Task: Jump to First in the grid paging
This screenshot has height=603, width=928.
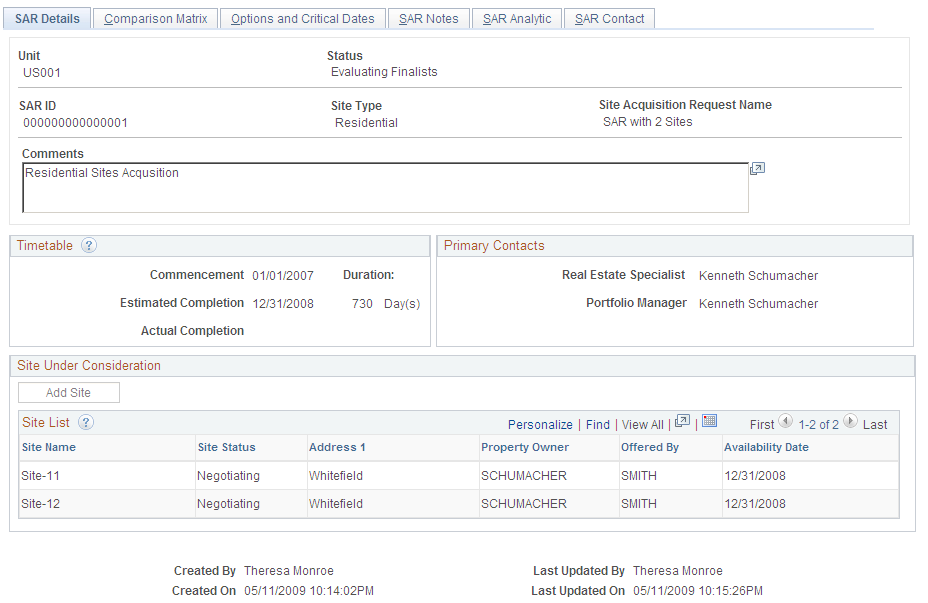Action: point(762,424)
